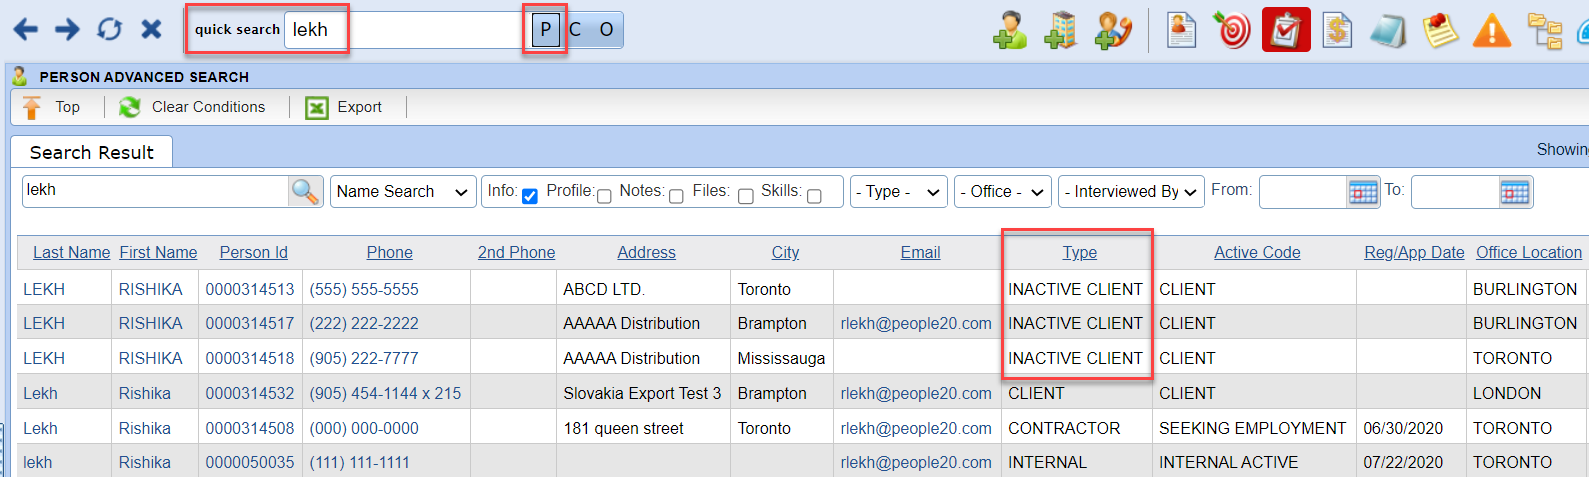Sort by City column header

tap(785, 253)
